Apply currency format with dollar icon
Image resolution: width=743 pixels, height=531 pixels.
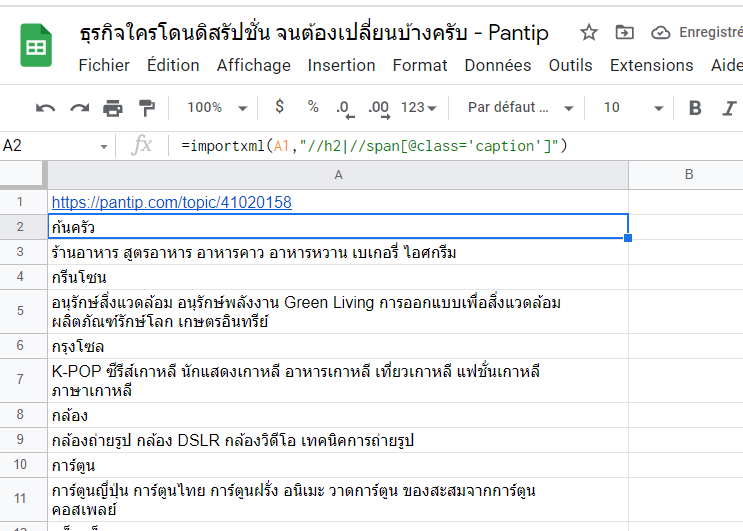[280, 107]
